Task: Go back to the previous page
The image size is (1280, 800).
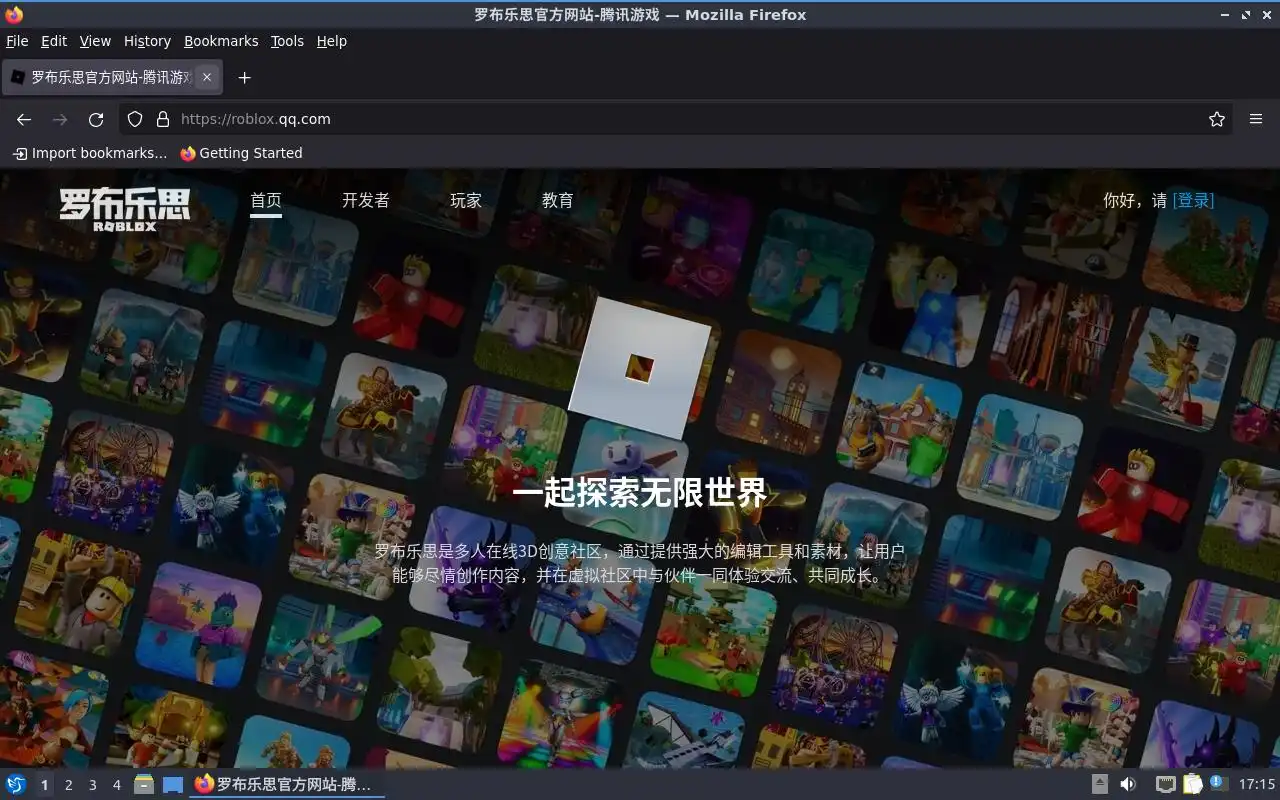Action: [x=24, y=119]
